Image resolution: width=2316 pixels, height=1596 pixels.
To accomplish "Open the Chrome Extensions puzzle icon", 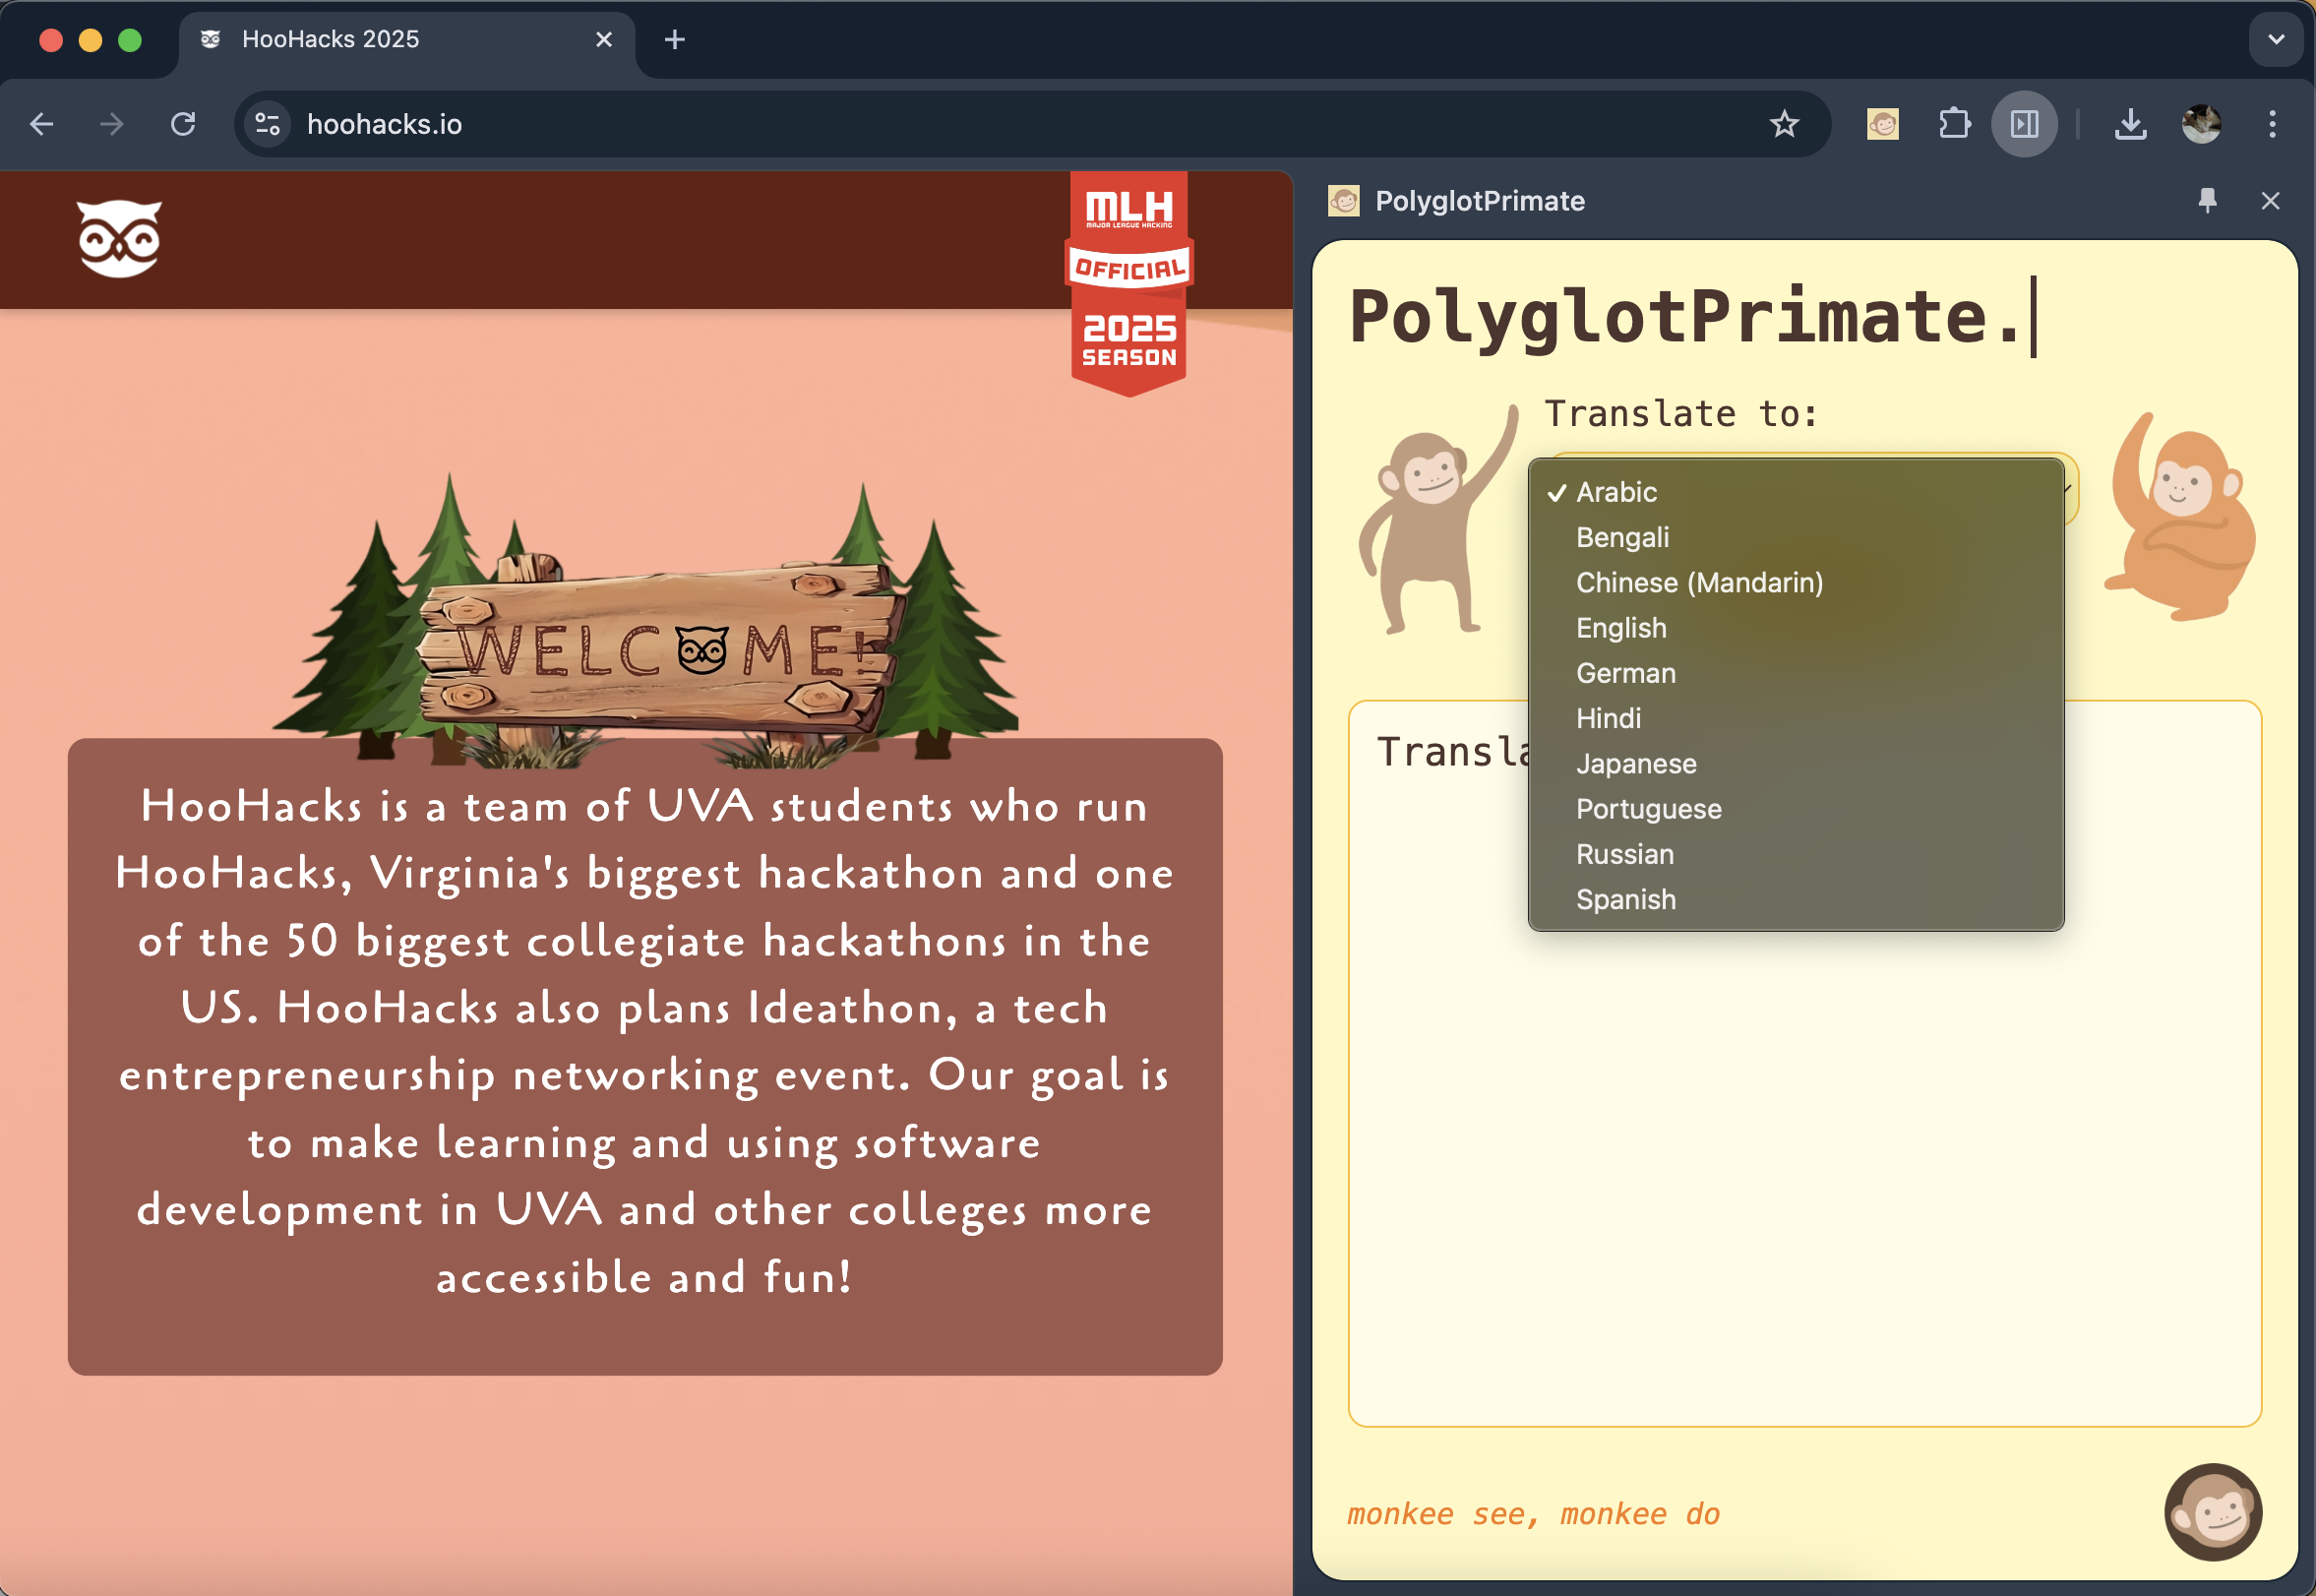I will (x=1954, y=124).
